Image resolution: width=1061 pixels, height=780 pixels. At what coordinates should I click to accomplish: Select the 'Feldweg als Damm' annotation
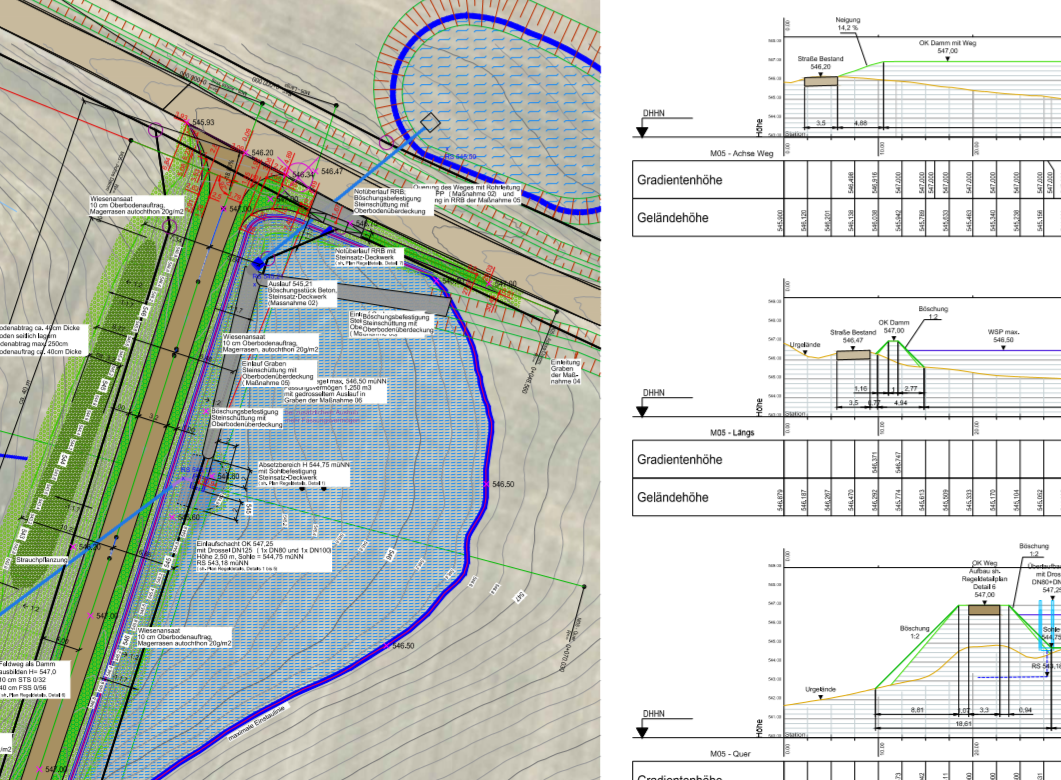(x=34, y=679)
